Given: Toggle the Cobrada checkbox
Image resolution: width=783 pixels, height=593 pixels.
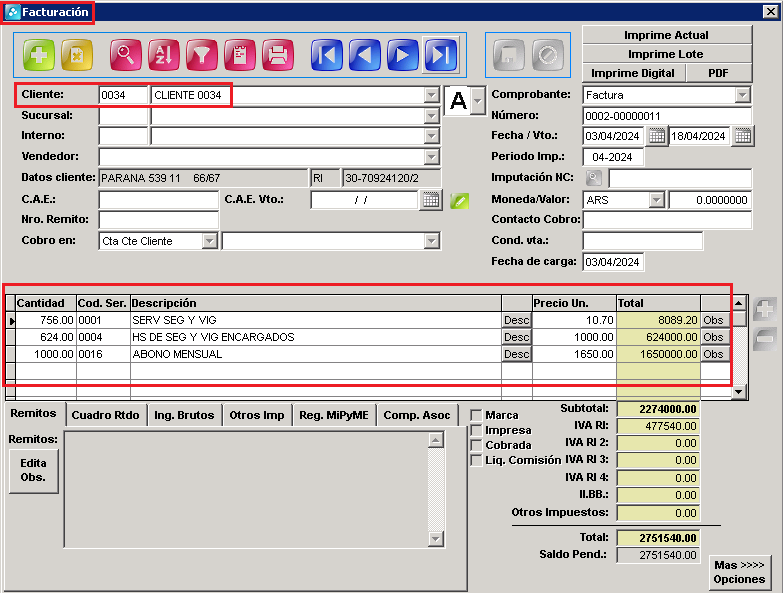Looking at the screenshot, I should [477, 445].
